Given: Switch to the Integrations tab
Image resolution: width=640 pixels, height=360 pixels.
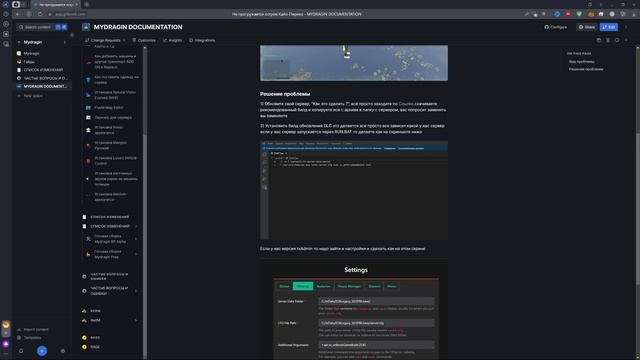Looking at the screenshot, I should click(x=202, y=40).
